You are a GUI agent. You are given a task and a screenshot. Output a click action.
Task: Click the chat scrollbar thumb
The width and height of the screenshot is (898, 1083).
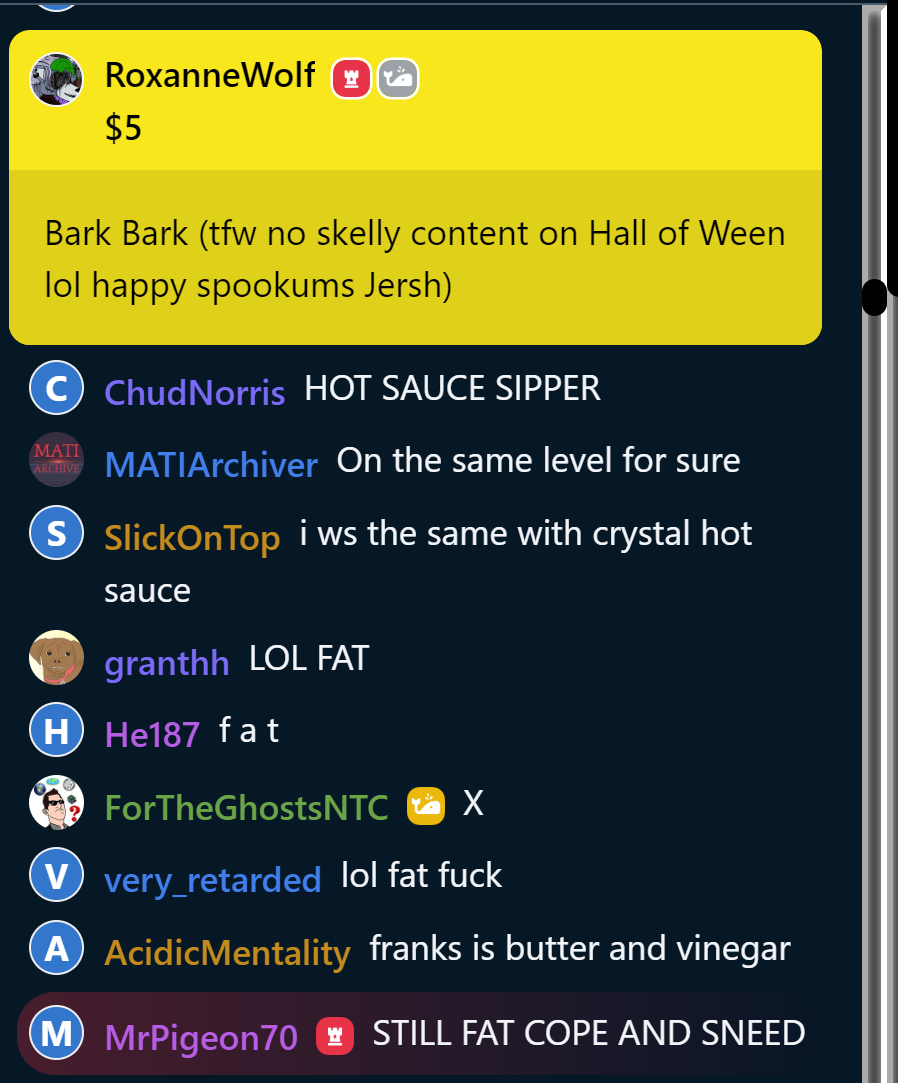[x=875, y=298]
